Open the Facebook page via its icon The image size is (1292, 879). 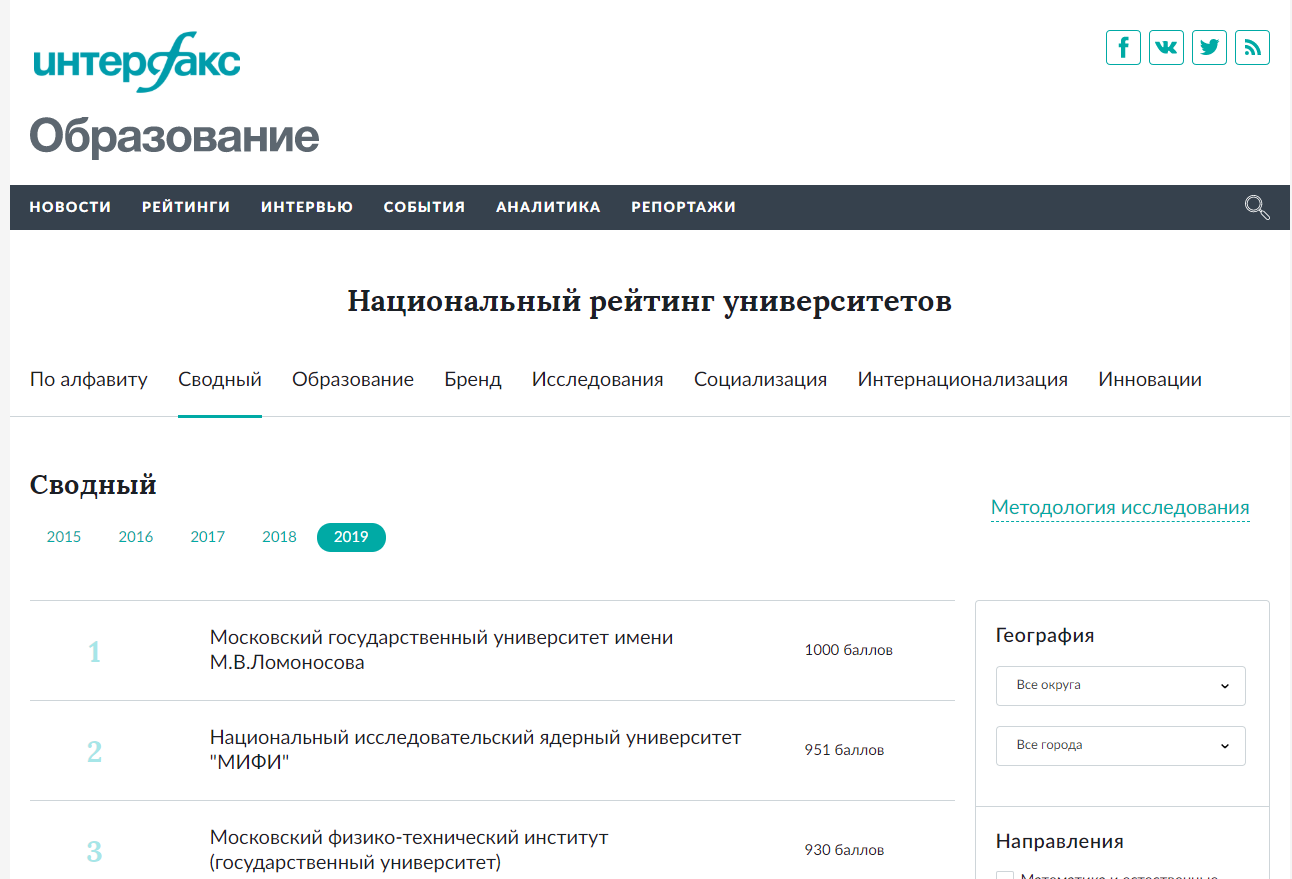(x=1122, y=47)
